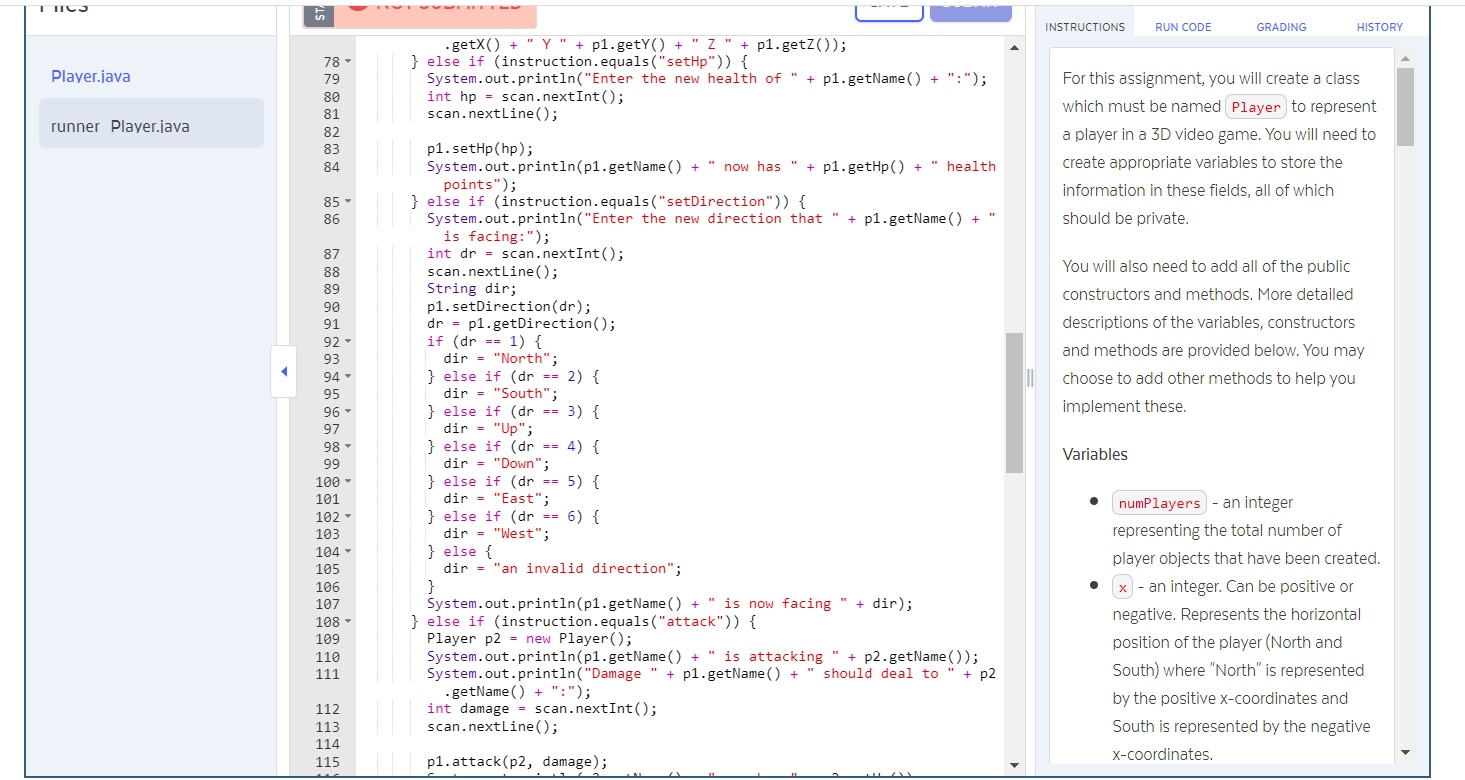Click the editor scrollbar up arrow

1014,45
